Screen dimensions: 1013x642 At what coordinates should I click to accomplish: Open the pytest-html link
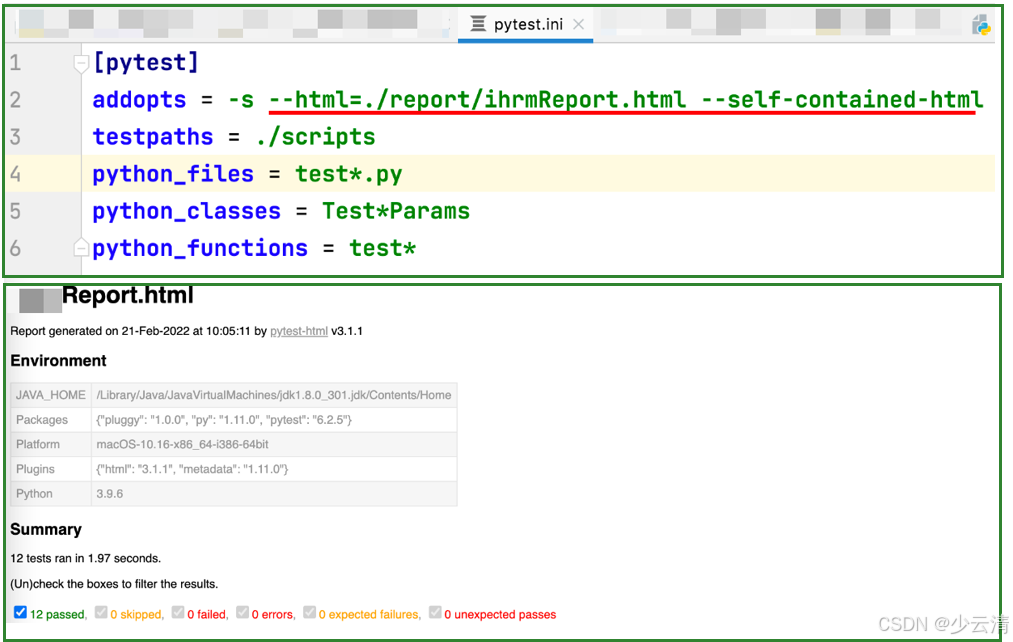(298, 331)
